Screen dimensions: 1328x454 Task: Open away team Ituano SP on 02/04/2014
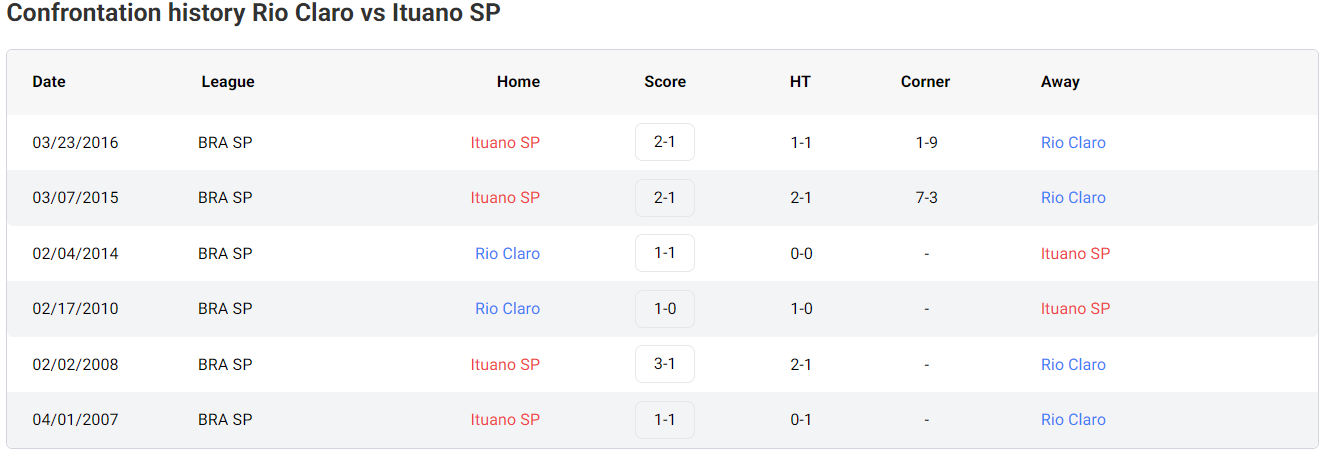1075,253
